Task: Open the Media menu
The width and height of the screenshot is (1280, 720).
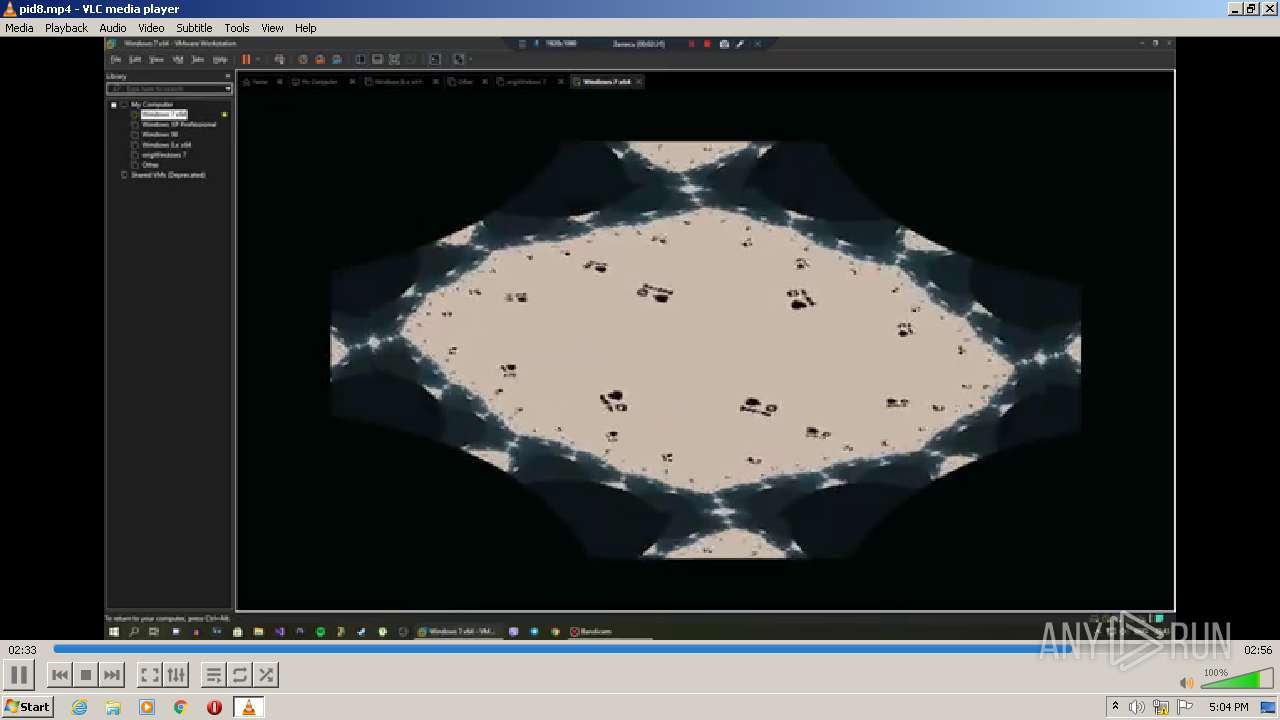Action: point(19,28)
